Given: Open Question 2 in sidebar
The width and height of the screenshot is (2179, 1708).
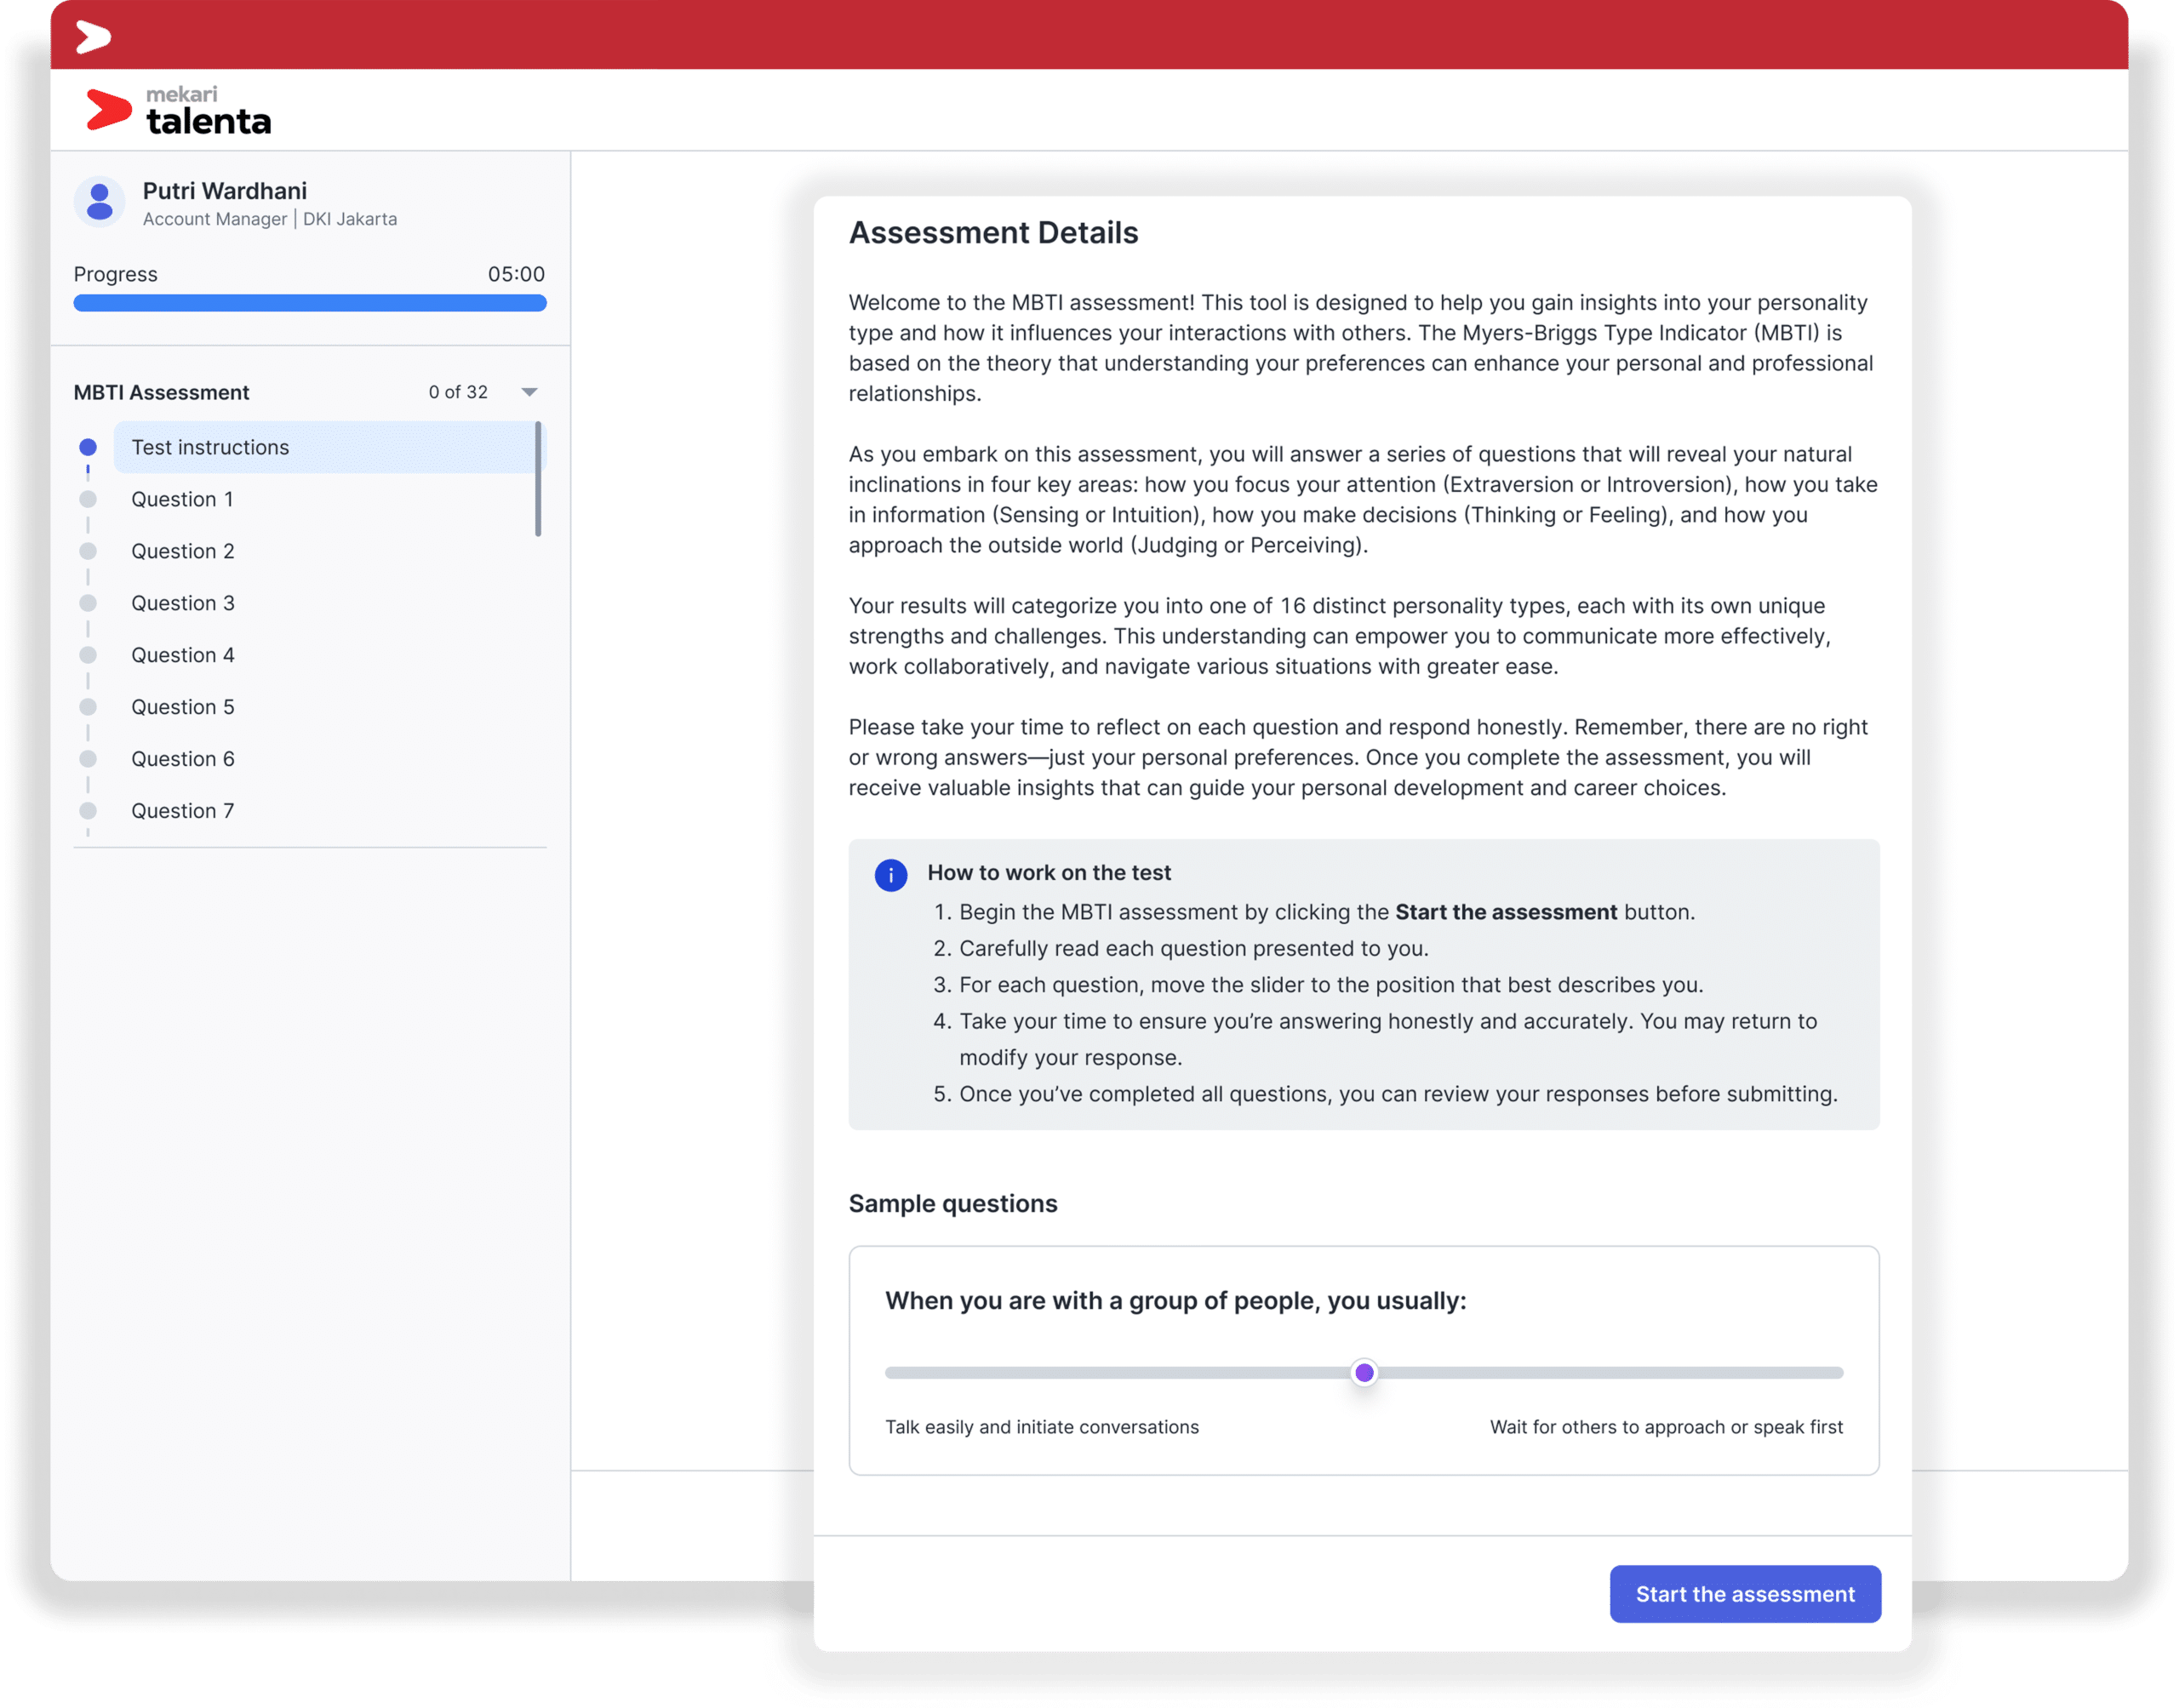Looking at the screenshot, I should tap(183, 551).
